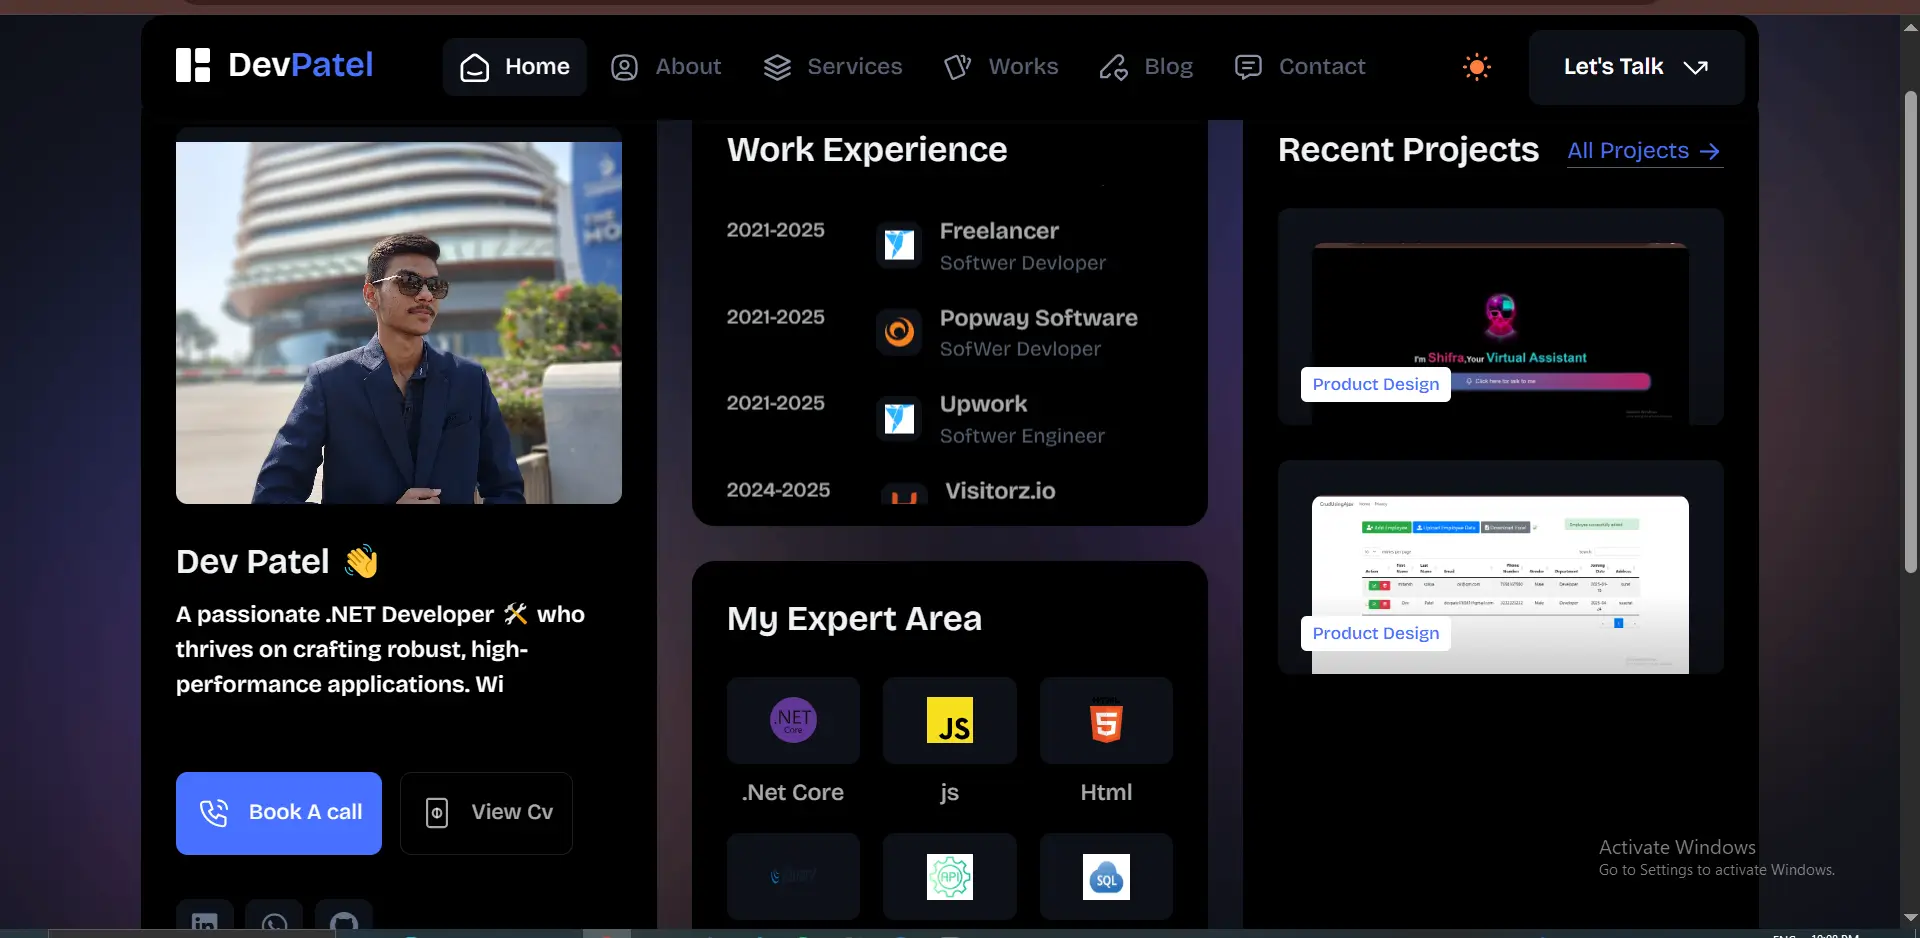Navigate to the Works section

tap(1001, 67)
